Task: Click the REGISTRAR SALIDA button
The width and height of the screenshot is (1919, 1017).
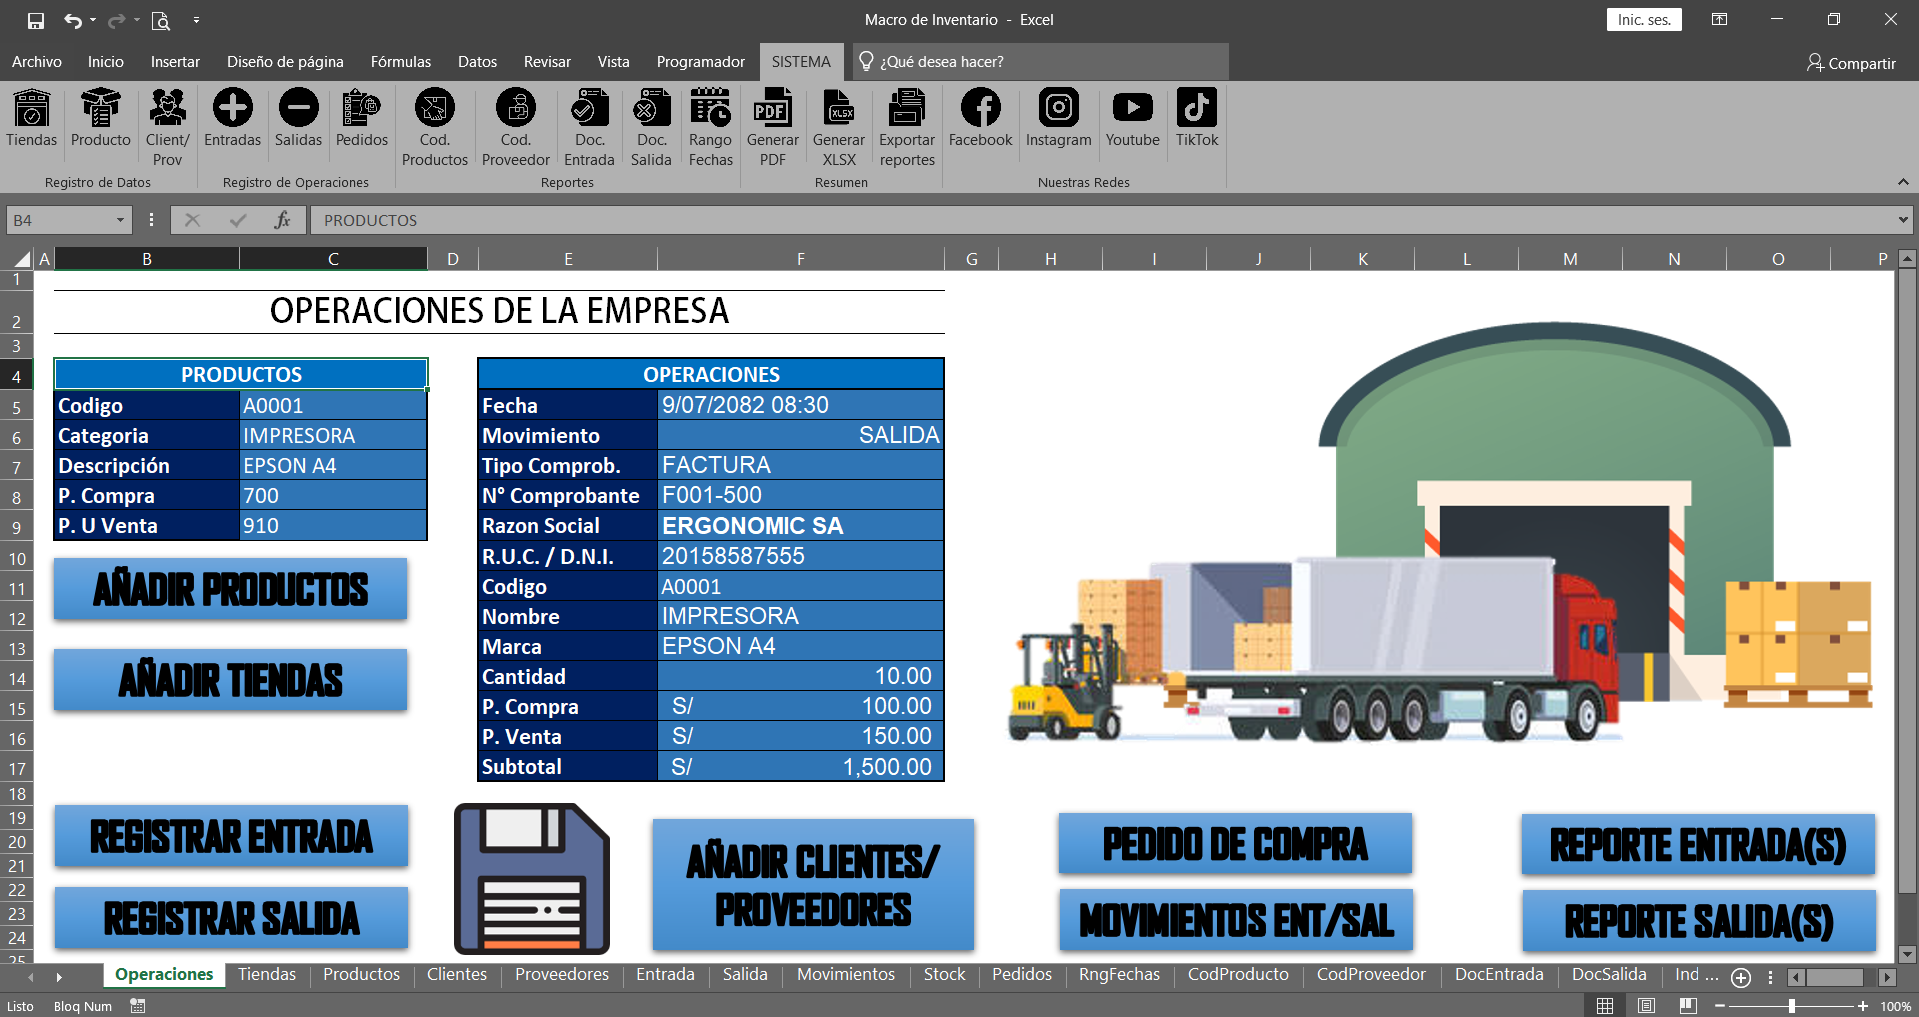Action: tap(231, 917)
